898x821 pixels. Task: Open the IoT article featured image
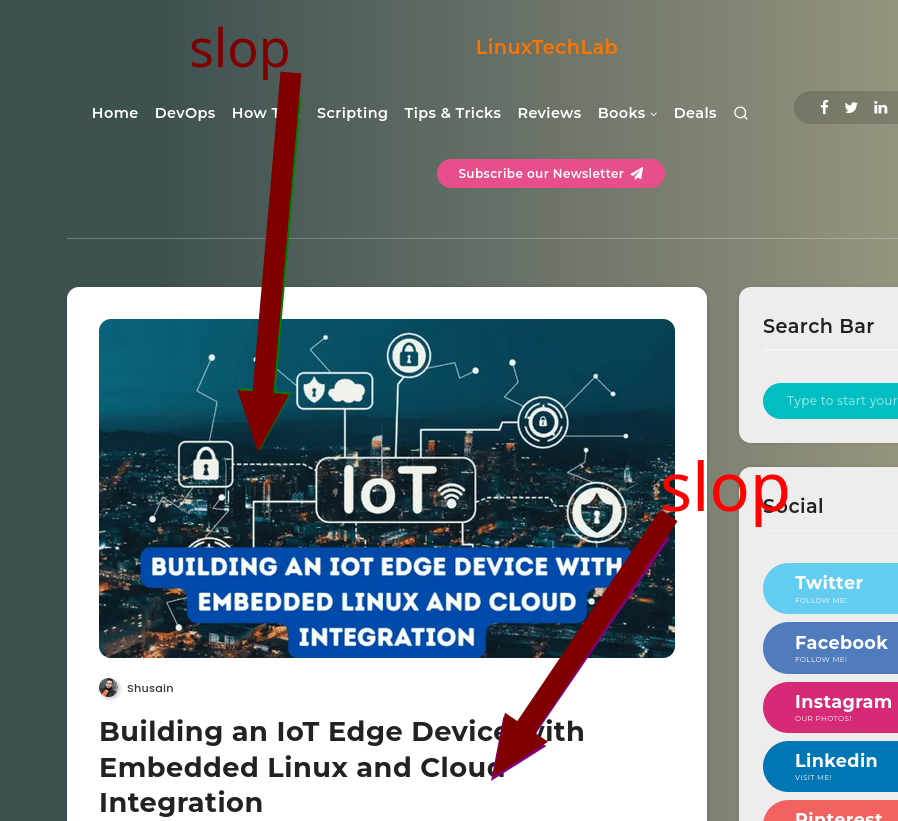point(387,488)
